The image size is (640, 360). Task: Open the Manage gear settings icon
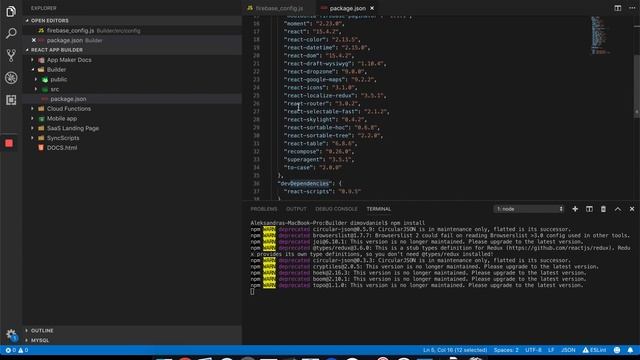(11, 335)
